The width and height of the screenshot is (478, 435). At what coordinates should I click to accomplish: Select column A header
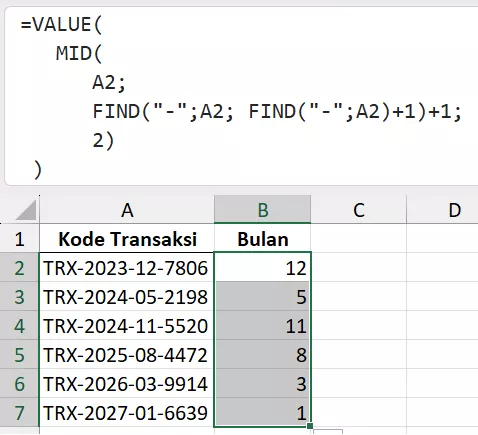(x=127, y=210)
